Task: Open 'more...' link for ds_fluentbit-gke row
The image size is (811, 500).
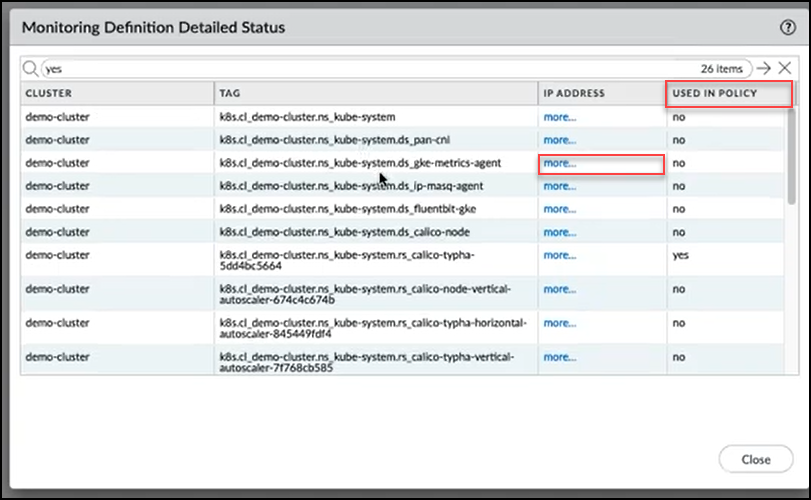Action: click(559, 209)
